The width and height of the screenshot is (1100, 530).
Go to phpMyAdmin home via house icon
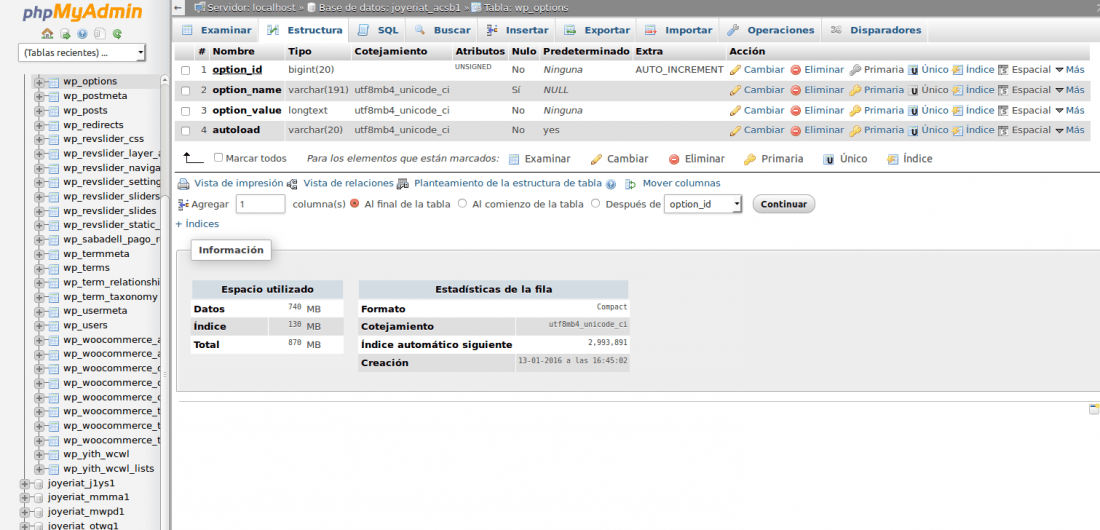pos(47,34)
